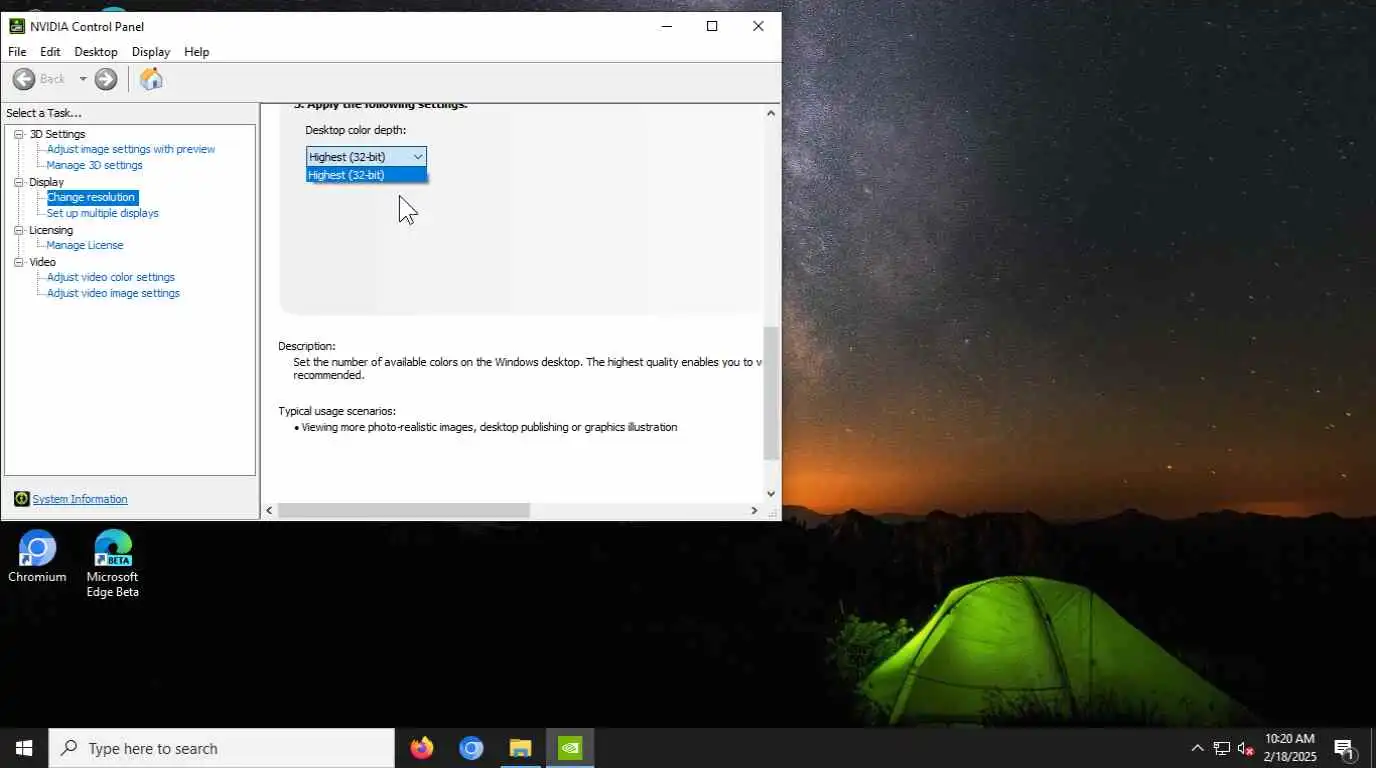Open the Display menu
Viewport: 1376px width, 768px height.
pos(151,52)
